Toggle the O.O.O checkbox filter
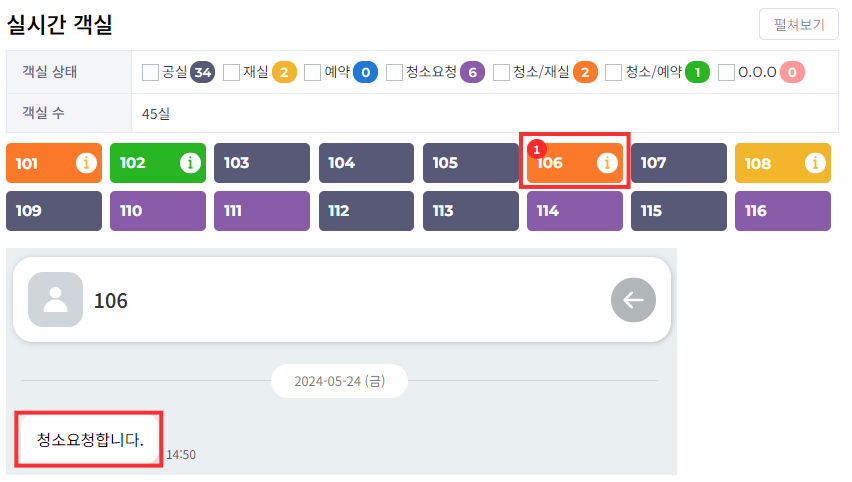Viewport: 852px width, 482px height. (x=727, y=72)
